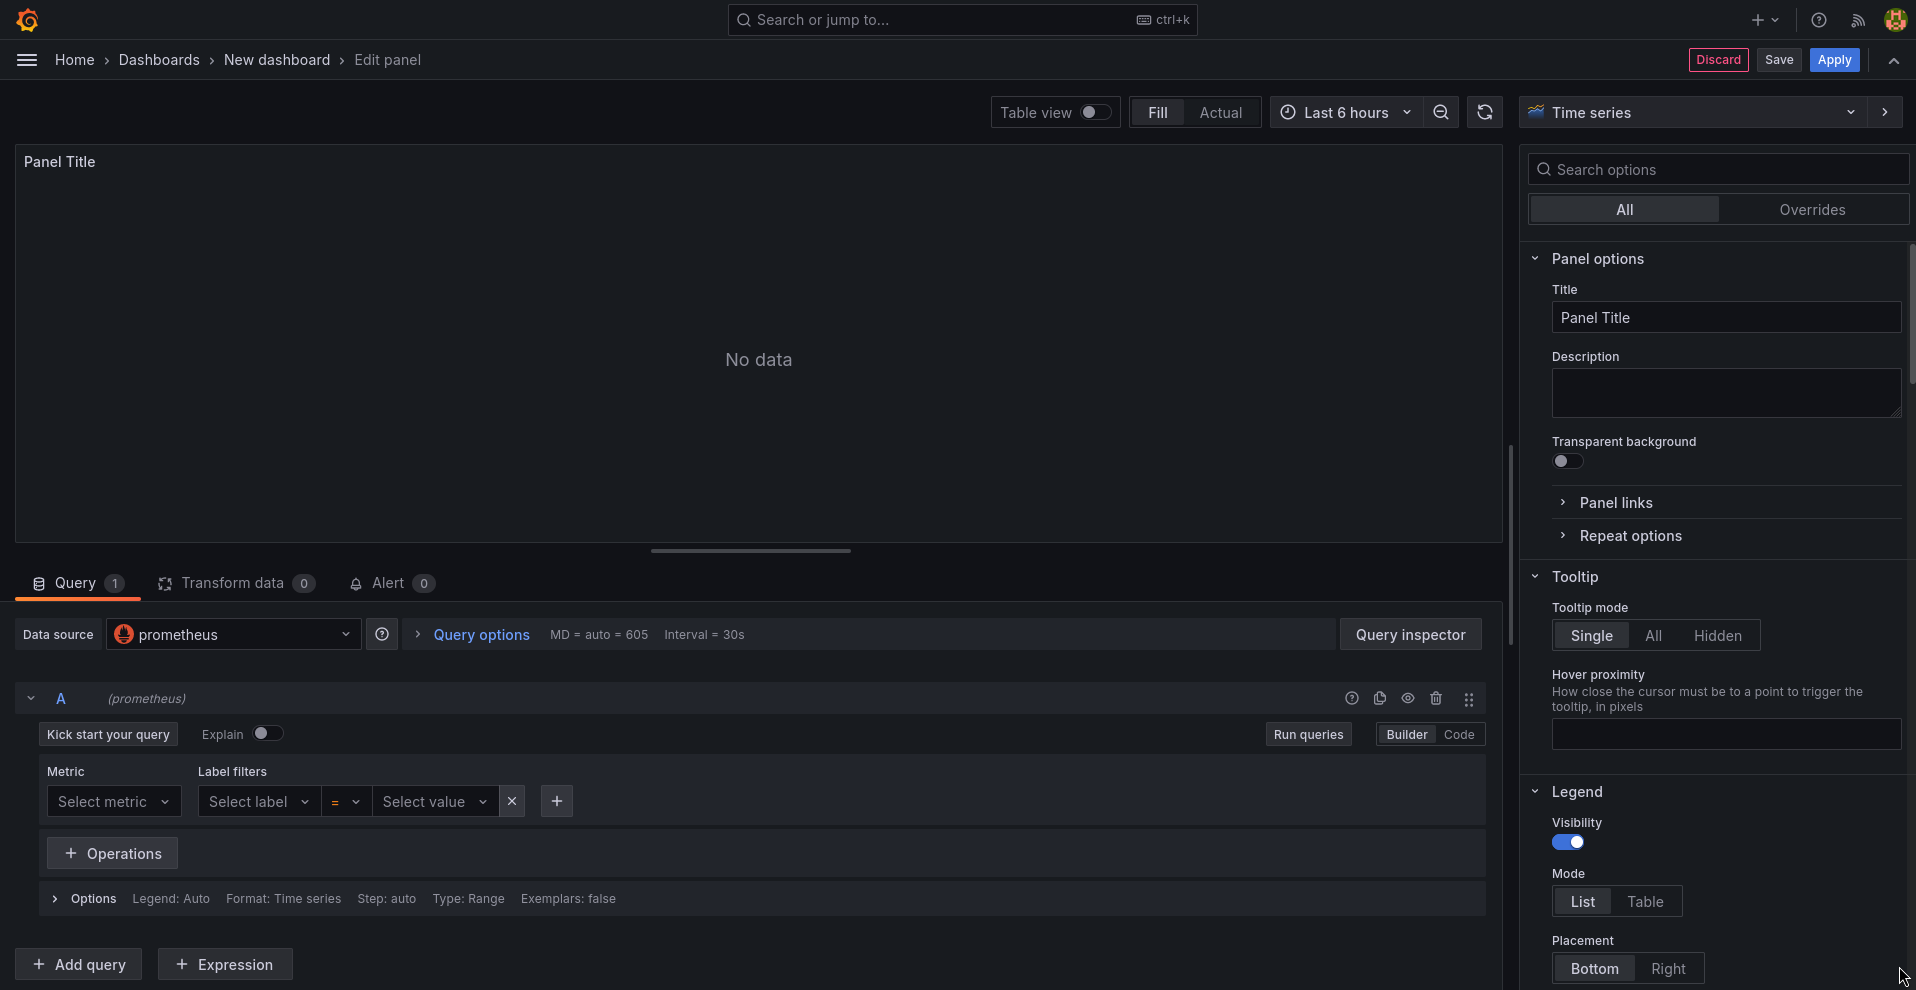Add a label filter with plus button
Viewport: 1916px width, 990px height.
tap(557, 802)
